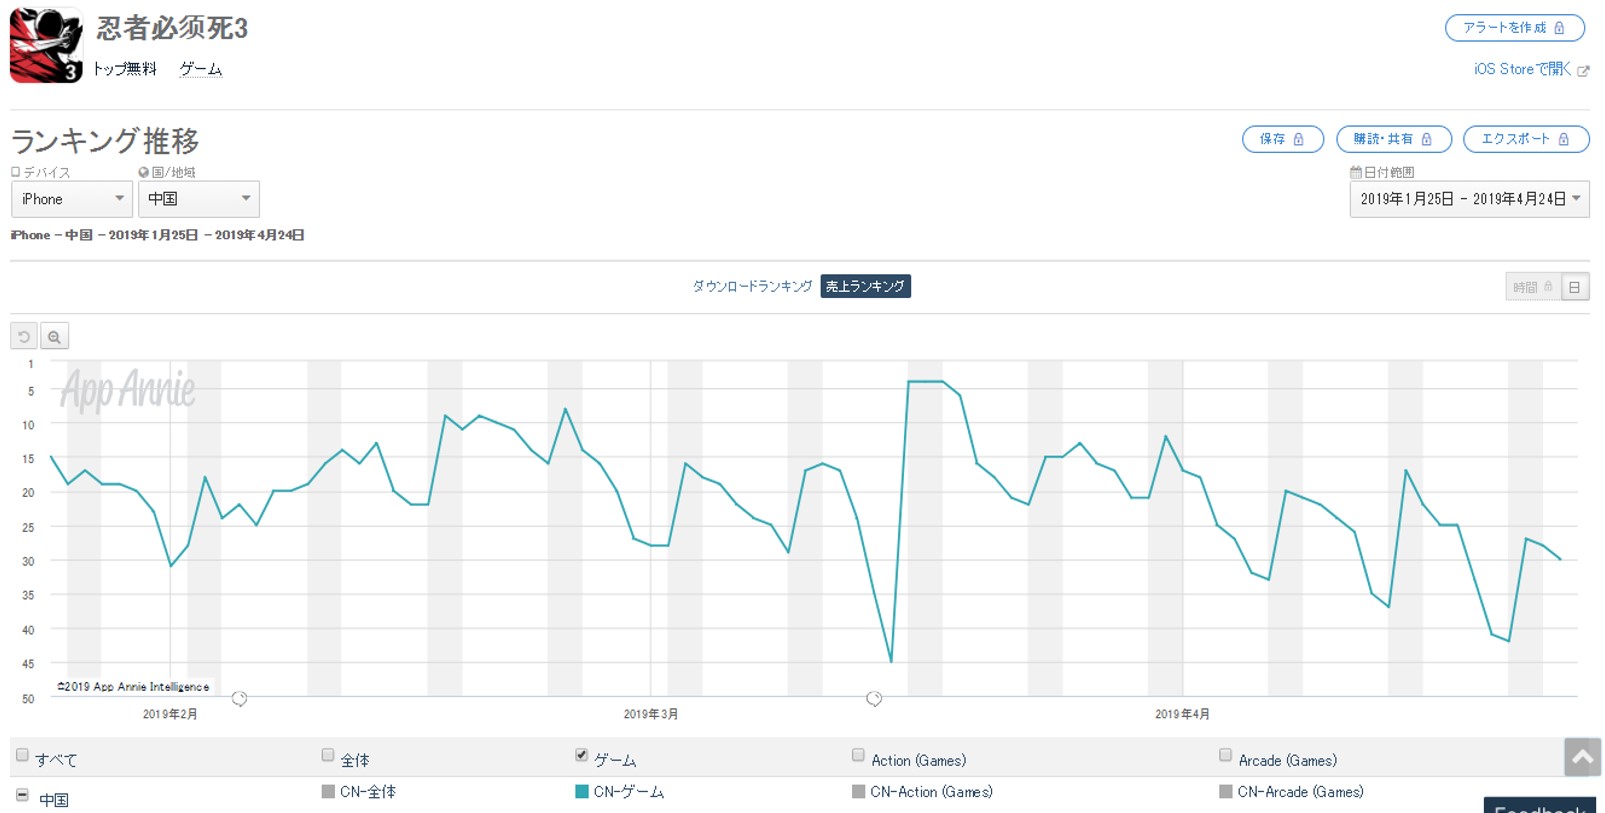Click the event marker in mid-March on timeline
This screenshot has height=813, width=1605.
[x=874, y=698]
